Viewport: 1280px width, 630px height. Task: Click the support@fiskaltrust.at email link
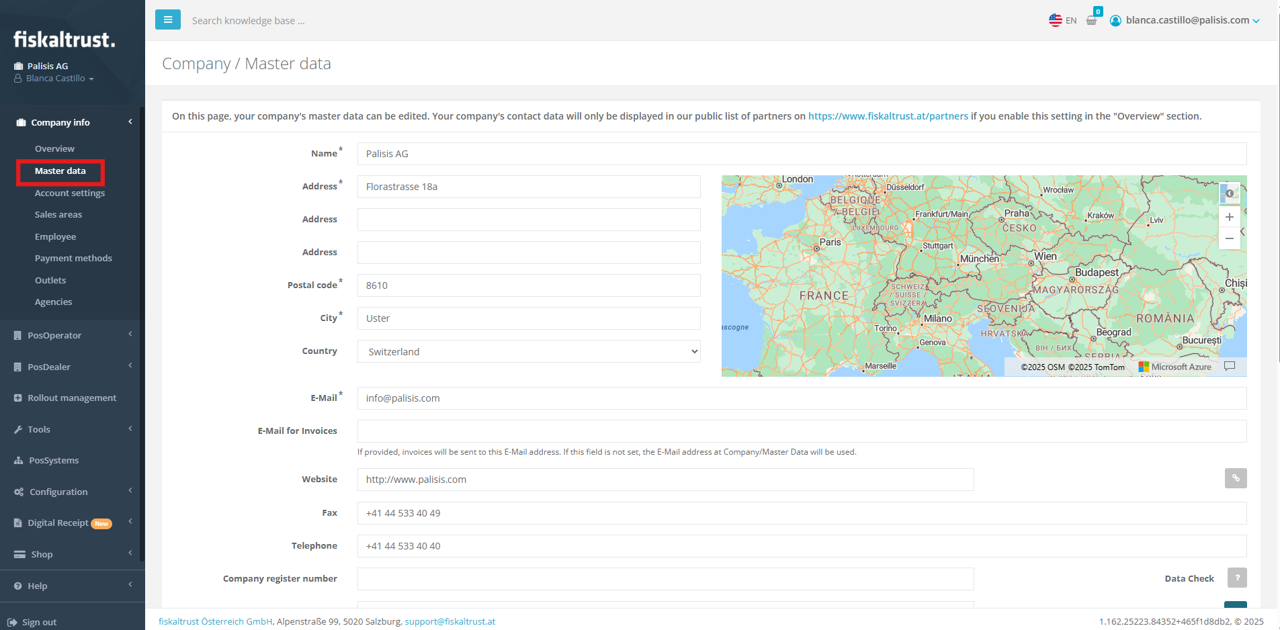coord(450,621)
